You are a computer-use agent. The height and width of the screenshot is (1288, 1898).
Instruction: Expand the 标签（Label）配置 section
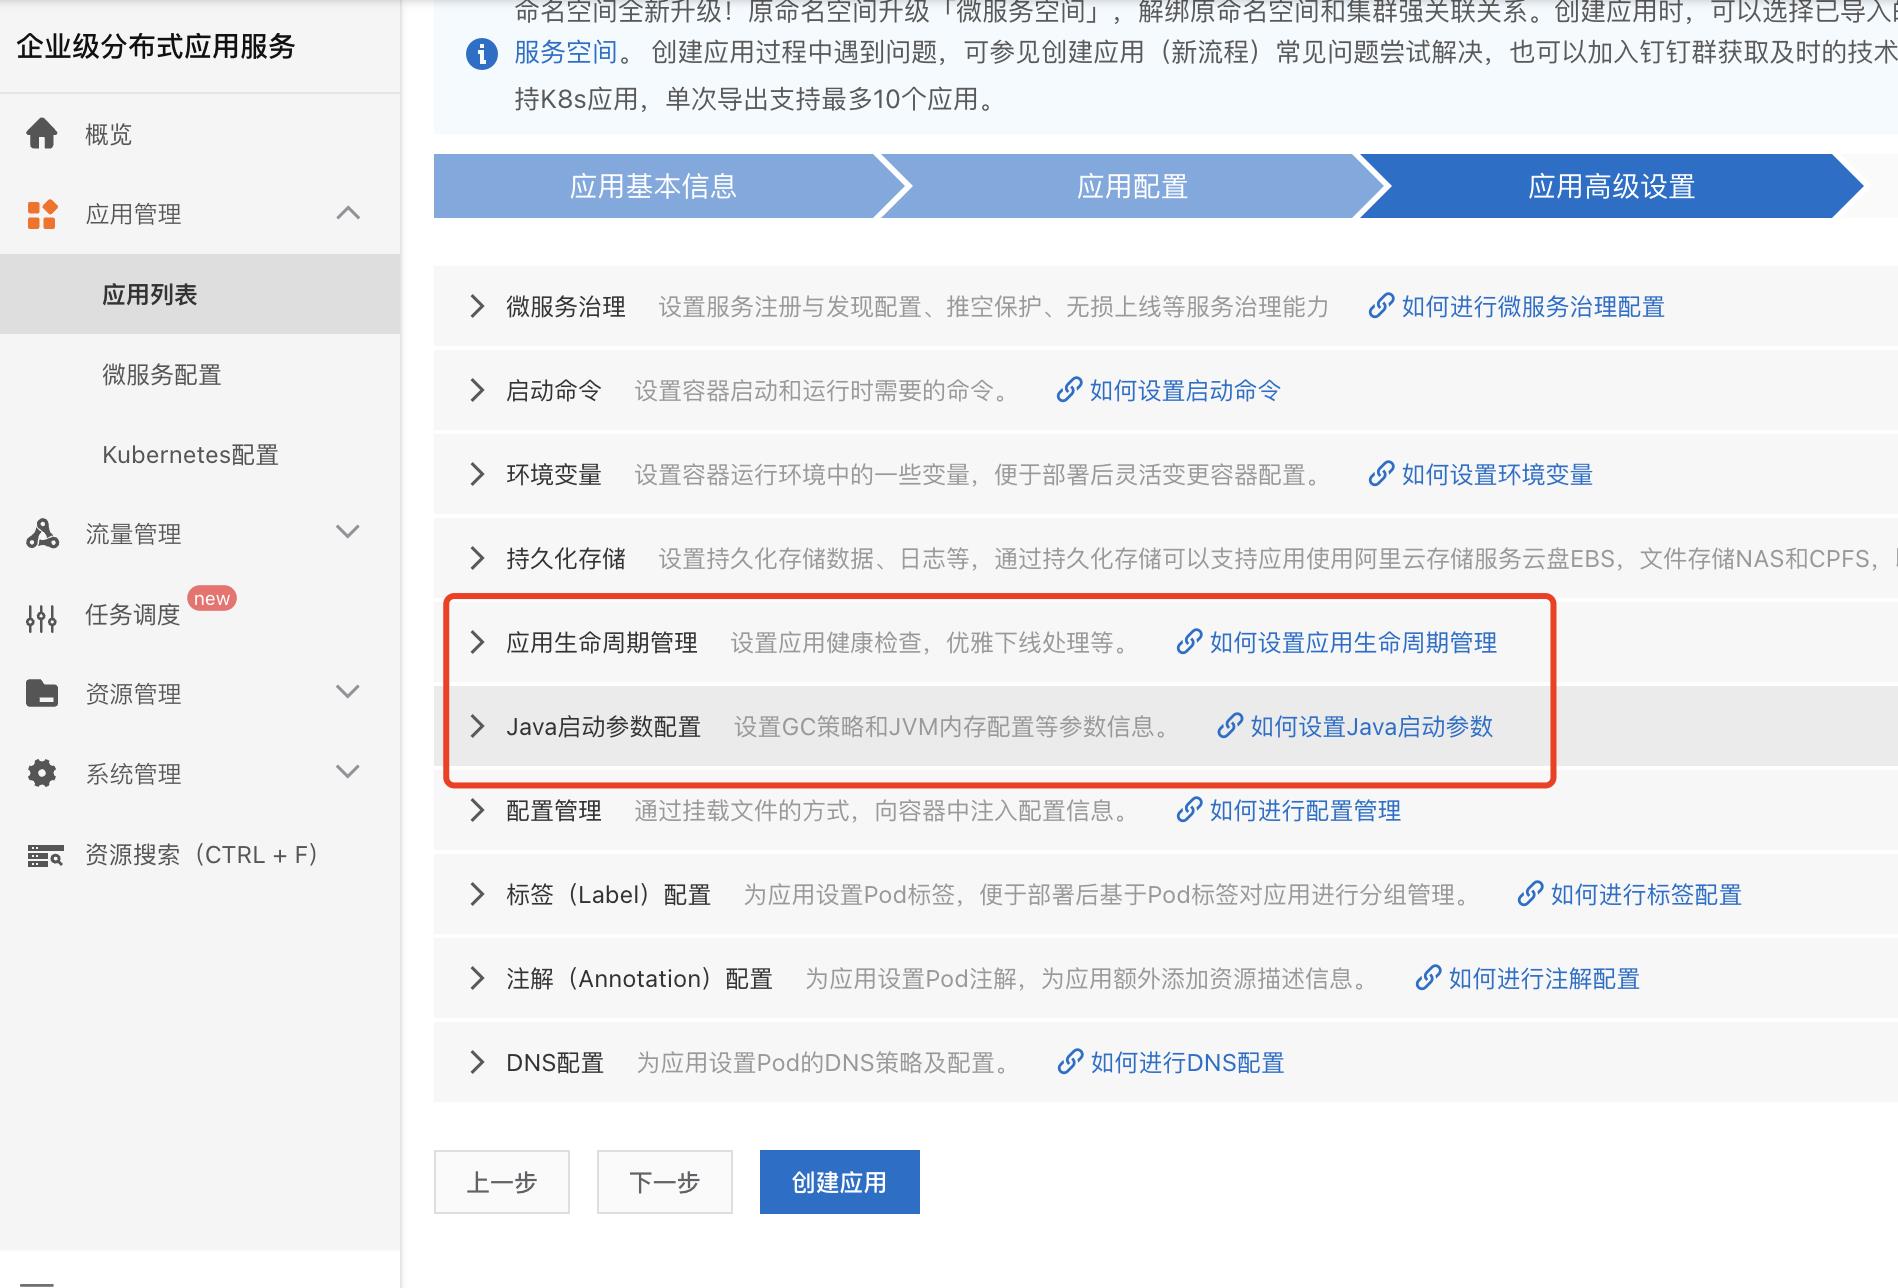pos(477,894)
